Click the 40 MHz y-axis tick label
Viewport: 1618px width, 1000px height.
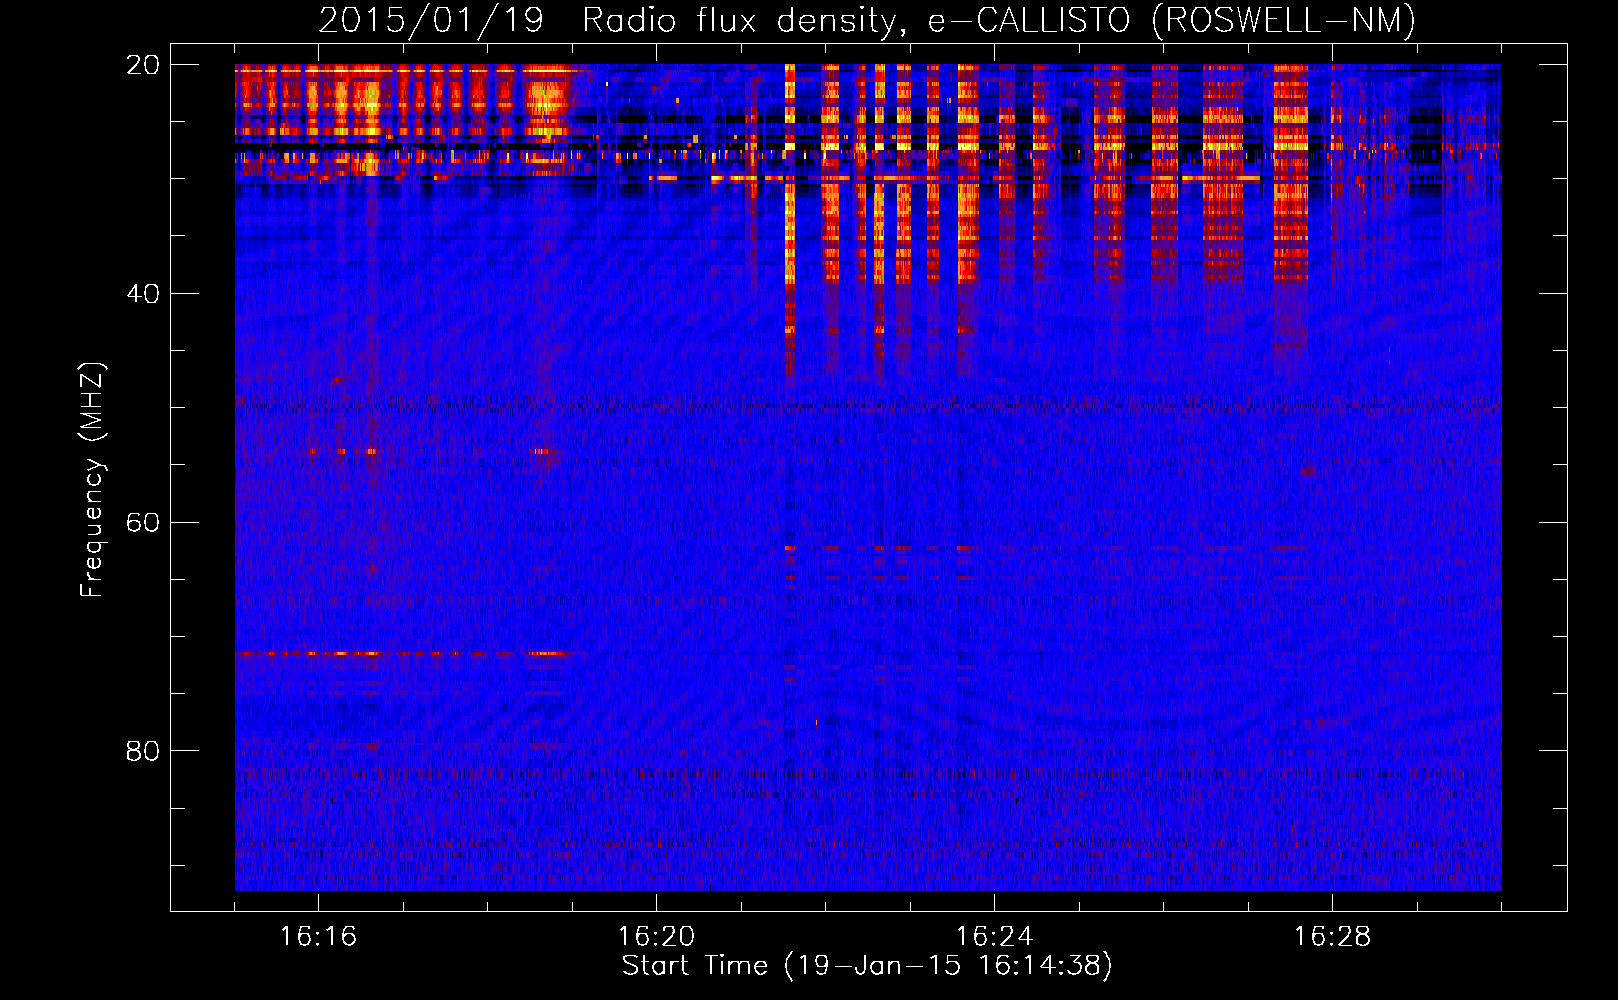143,294
